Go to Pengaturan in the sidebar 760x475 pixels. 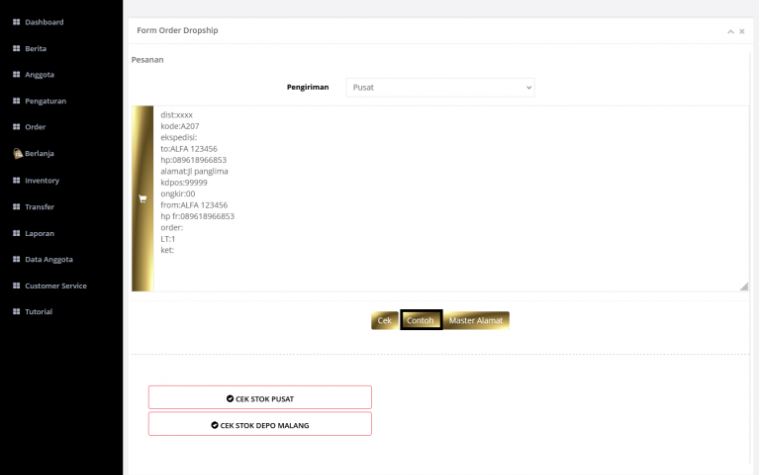tap(45, 101)
